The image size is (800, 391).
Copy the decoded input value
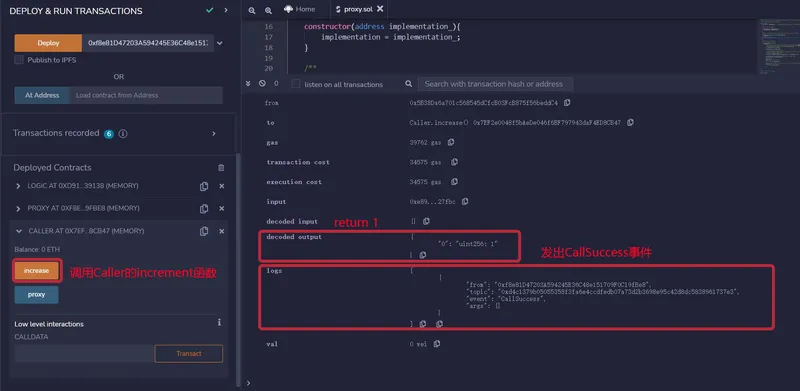pos(426,222)
